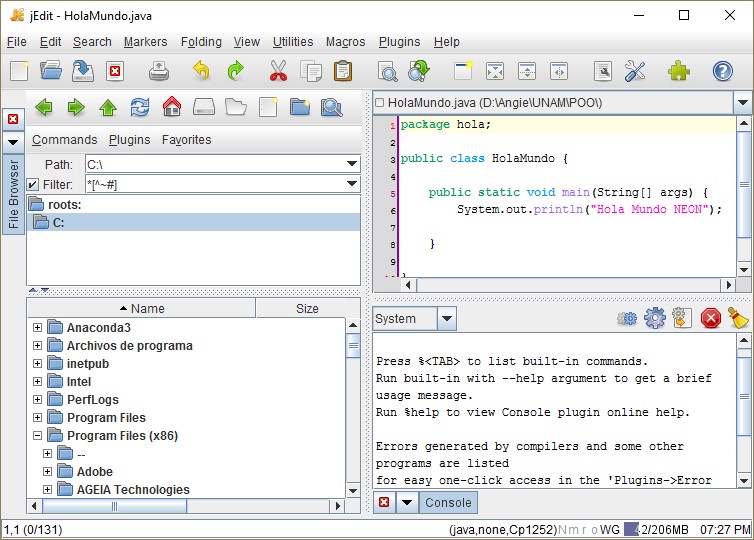Viewport: 754px width, 540px height.
Task: Toggle the Filter checkbox
Action: coord(33,184)
